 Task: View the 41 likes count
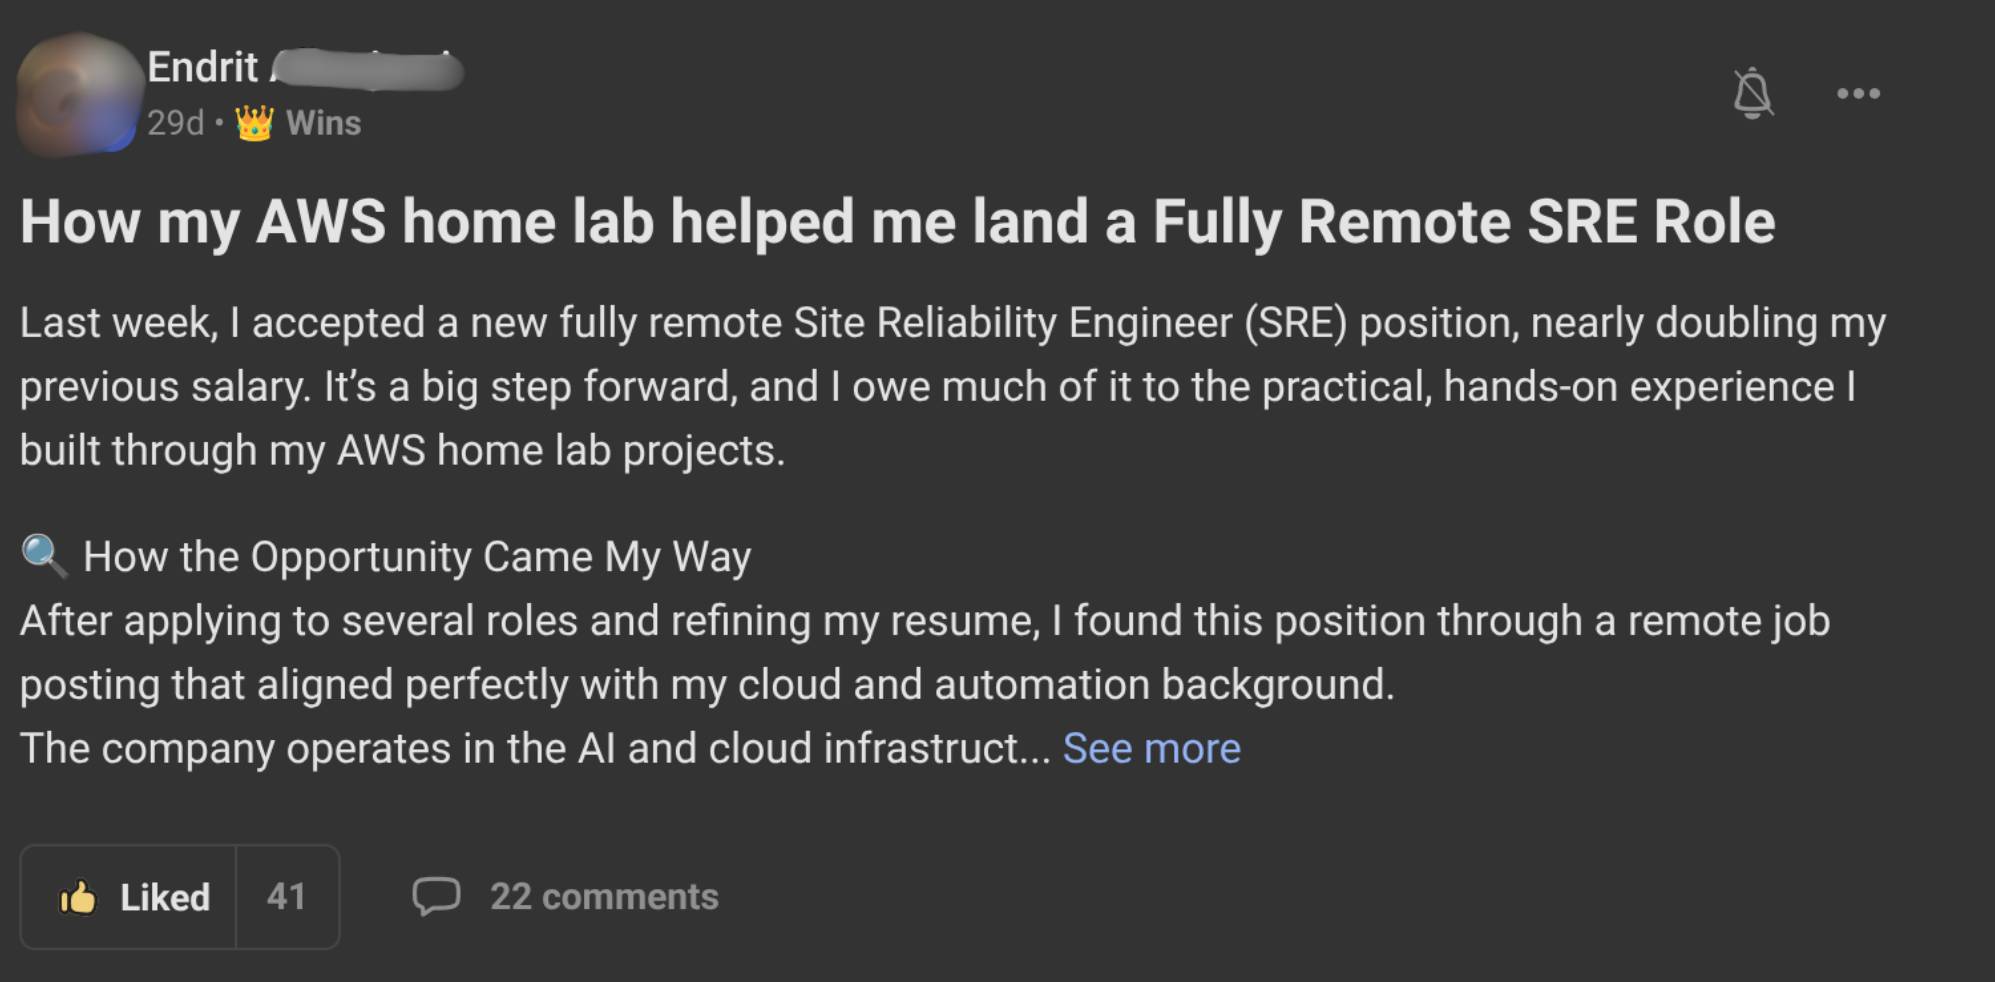pyautogui.click(x=287, y=897)
